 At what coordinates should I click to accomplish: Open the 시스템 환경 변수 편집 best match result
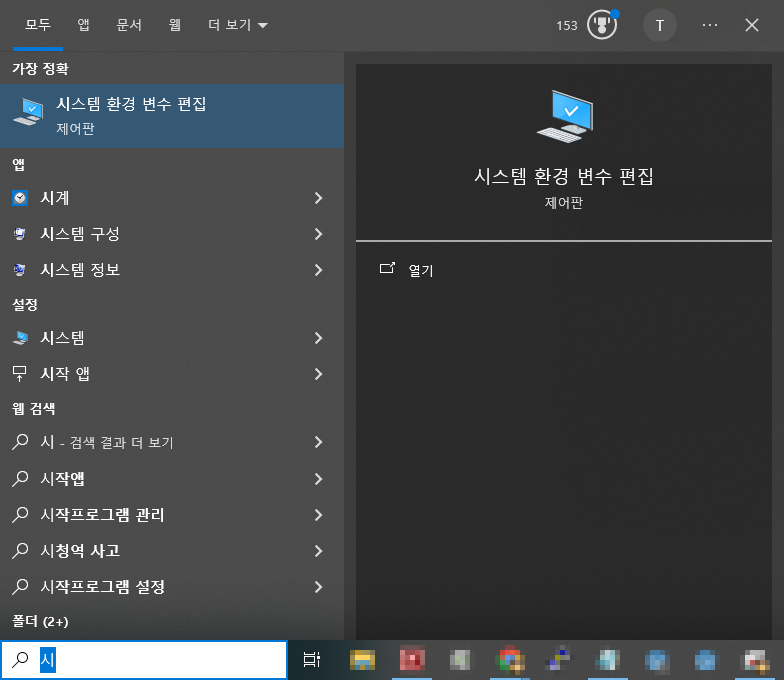click(172, 116)
